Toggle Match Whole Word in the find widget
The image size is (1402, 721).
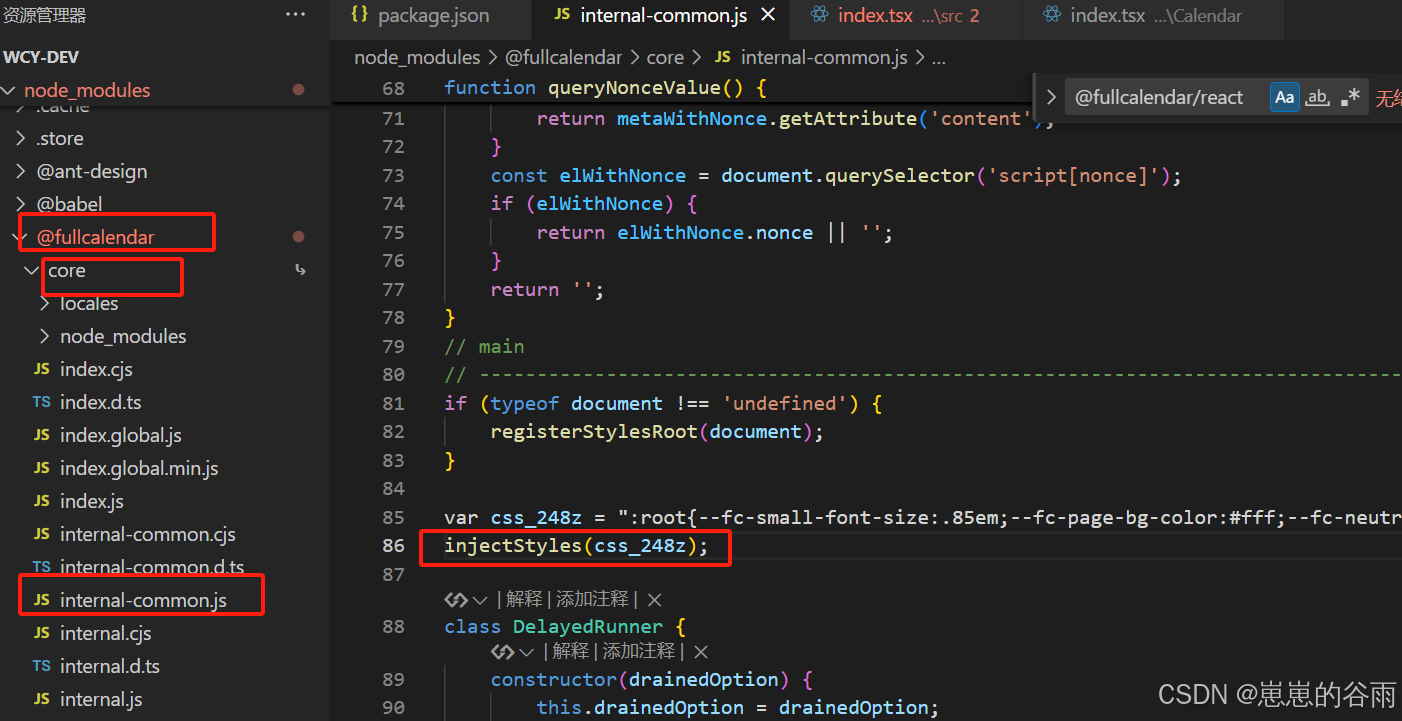(x=1318, y=97)
